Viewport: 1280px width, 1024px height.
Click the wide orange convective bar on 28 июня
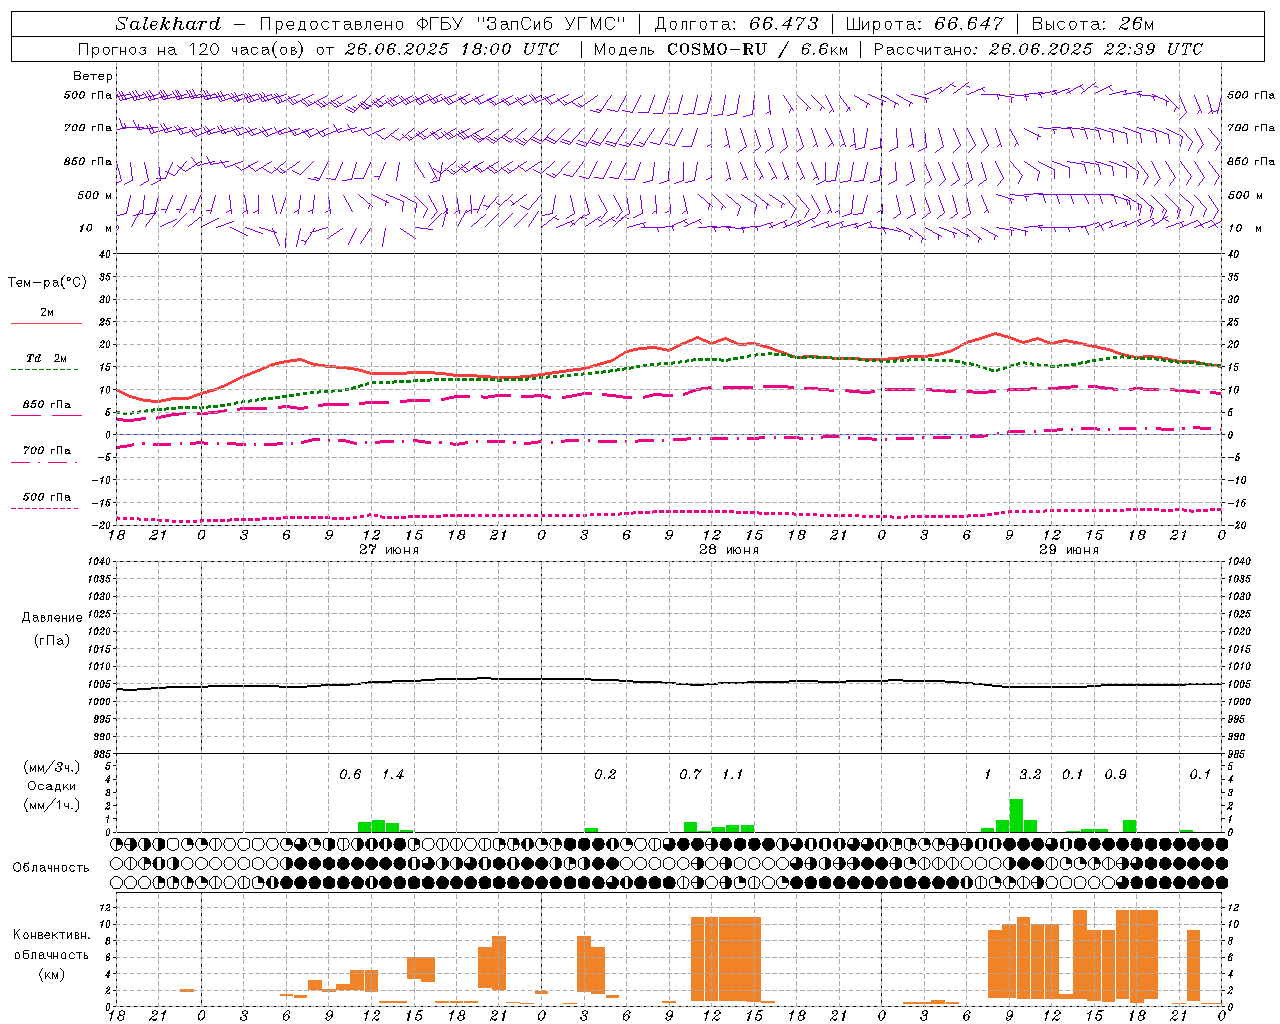pyautogui.click(x=726, y=959)
